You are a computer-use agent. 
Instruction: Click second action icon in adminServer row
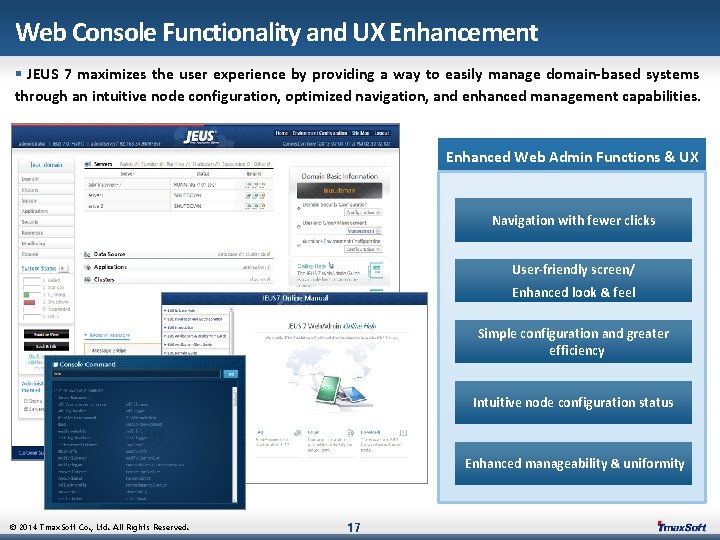click(255, 185)
